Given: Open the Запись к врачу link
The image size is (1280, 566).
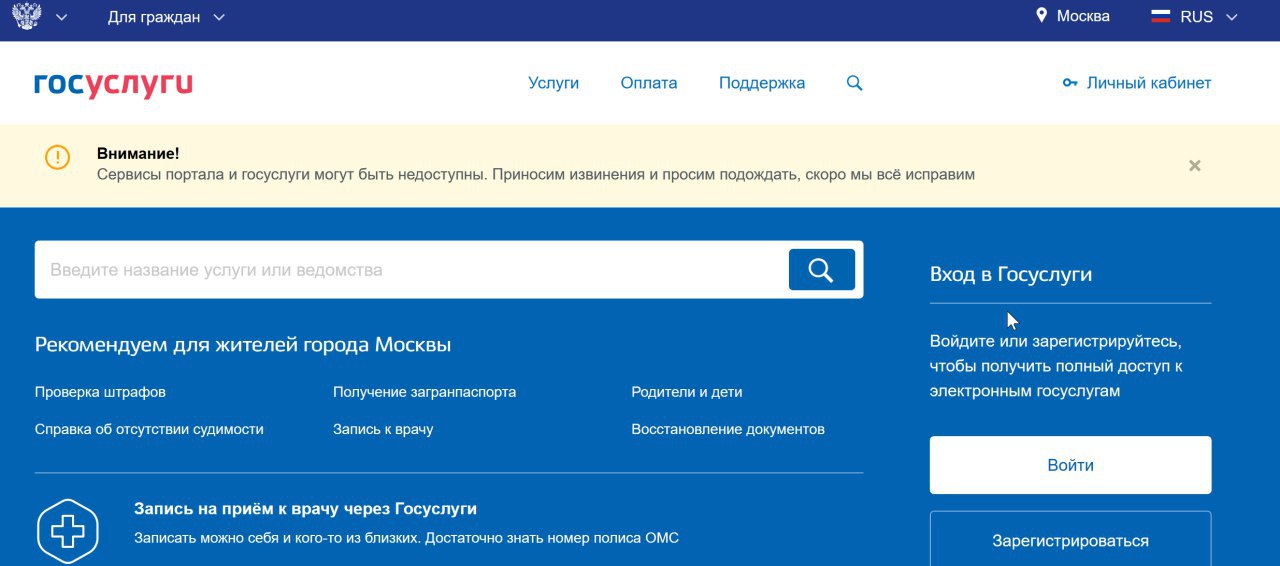Looking at the screenshot, I should pyautogui.click(x=383, y=429).
